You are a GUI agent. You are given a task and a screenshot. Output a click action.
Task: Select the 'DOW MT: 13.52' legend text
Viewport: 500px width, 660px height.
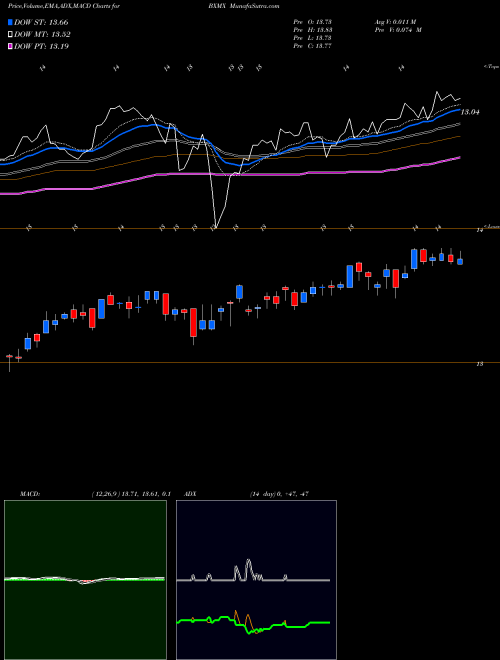pos(42,35)
